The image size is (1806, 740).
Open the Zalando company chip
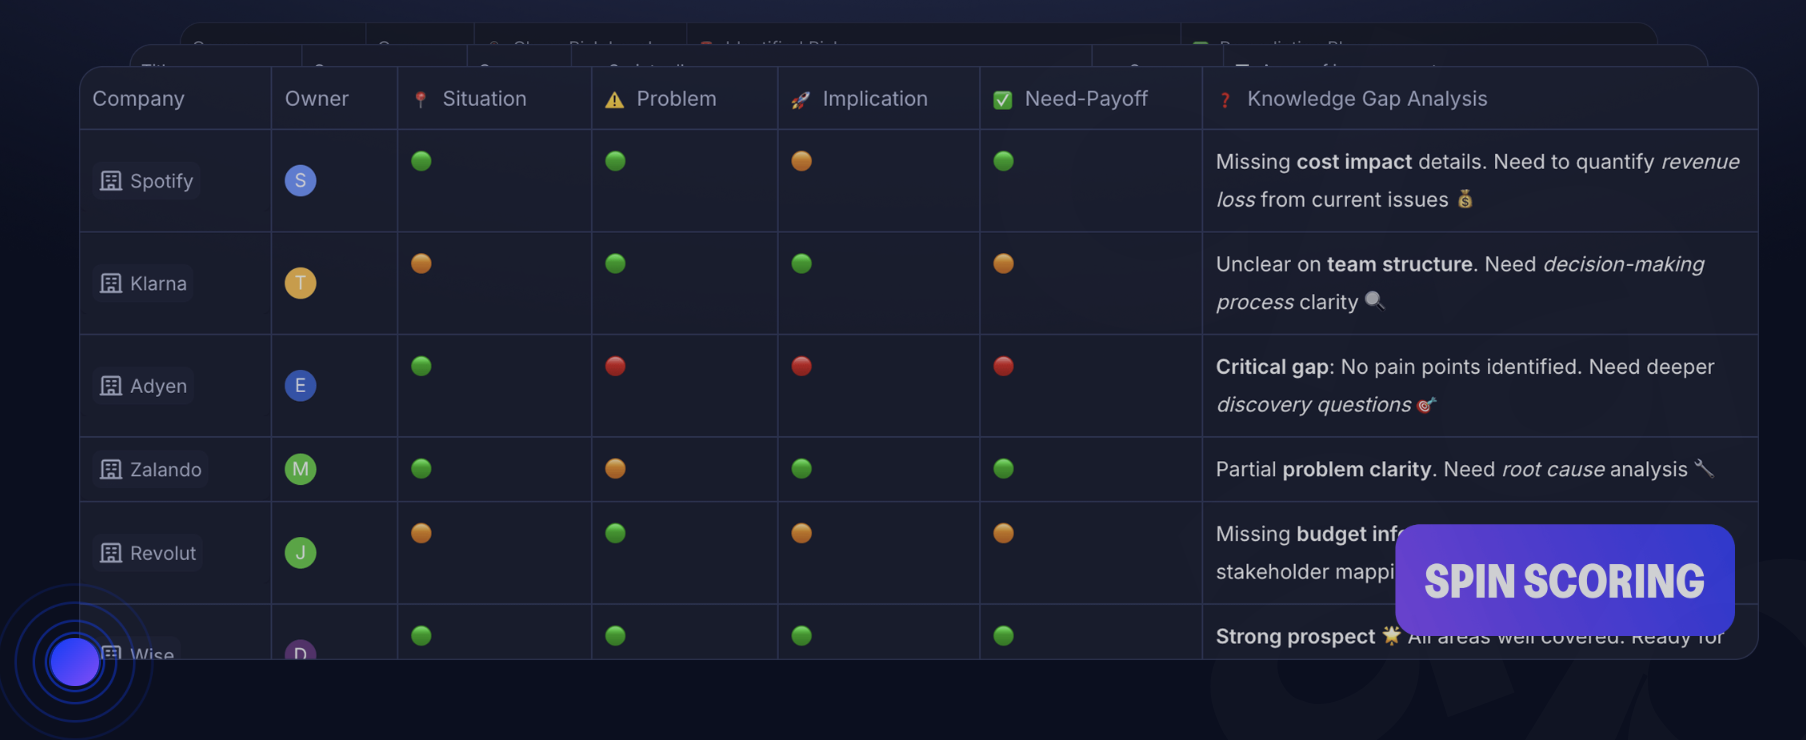(151, 470)
